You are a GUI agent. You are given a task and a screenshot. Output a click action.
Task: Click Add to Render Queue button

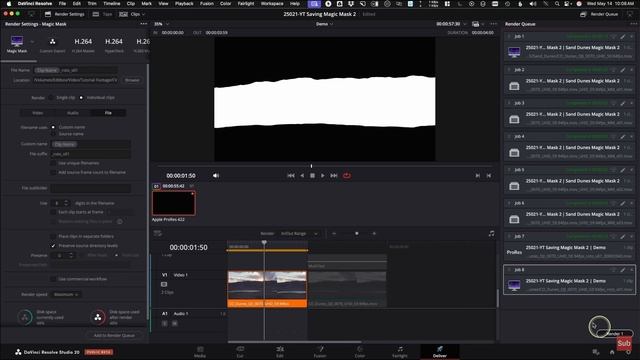pos(114,335)
